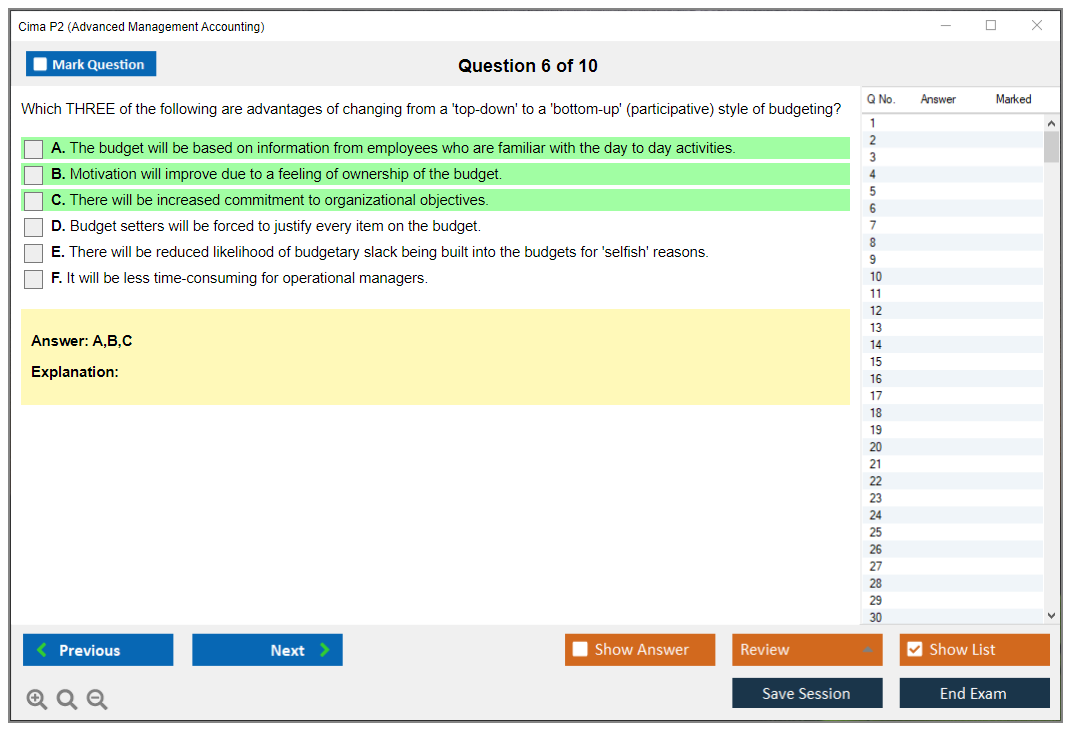The width and height of the screenshot is (1075, 735).
Task: Select answer option A checkbox
Action: [x=34, y=149]
